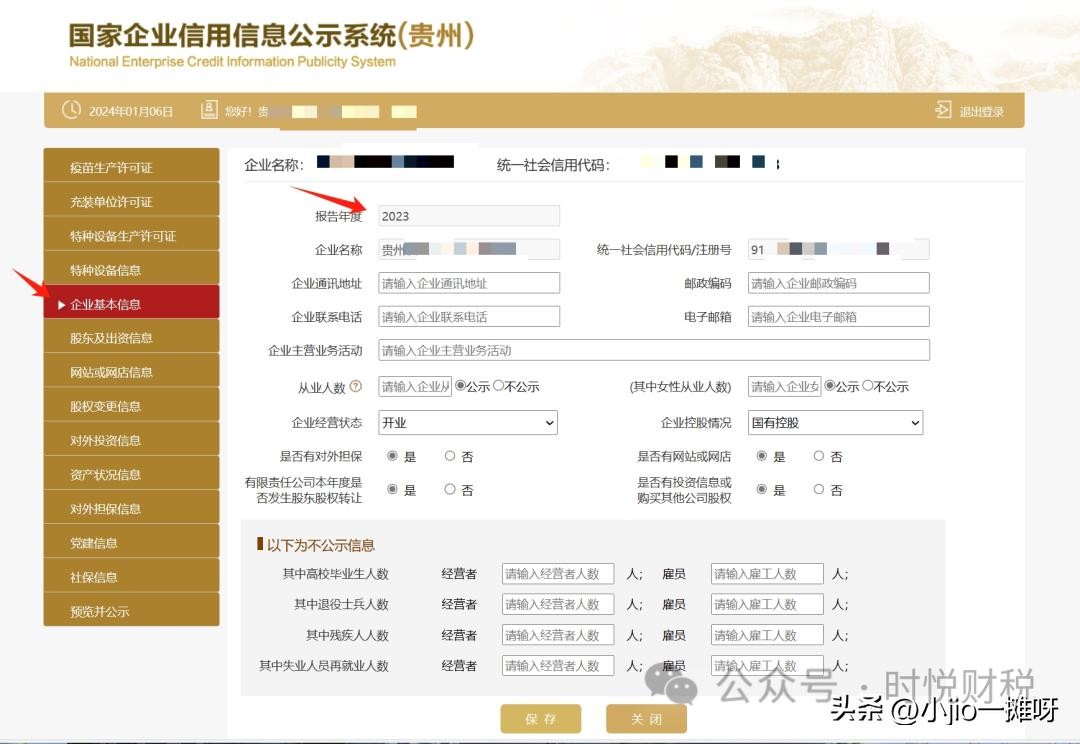The image size is (1080, 744).
Task: Select 否 for 是否有网站或网店
Action: [x=819, y=456]
